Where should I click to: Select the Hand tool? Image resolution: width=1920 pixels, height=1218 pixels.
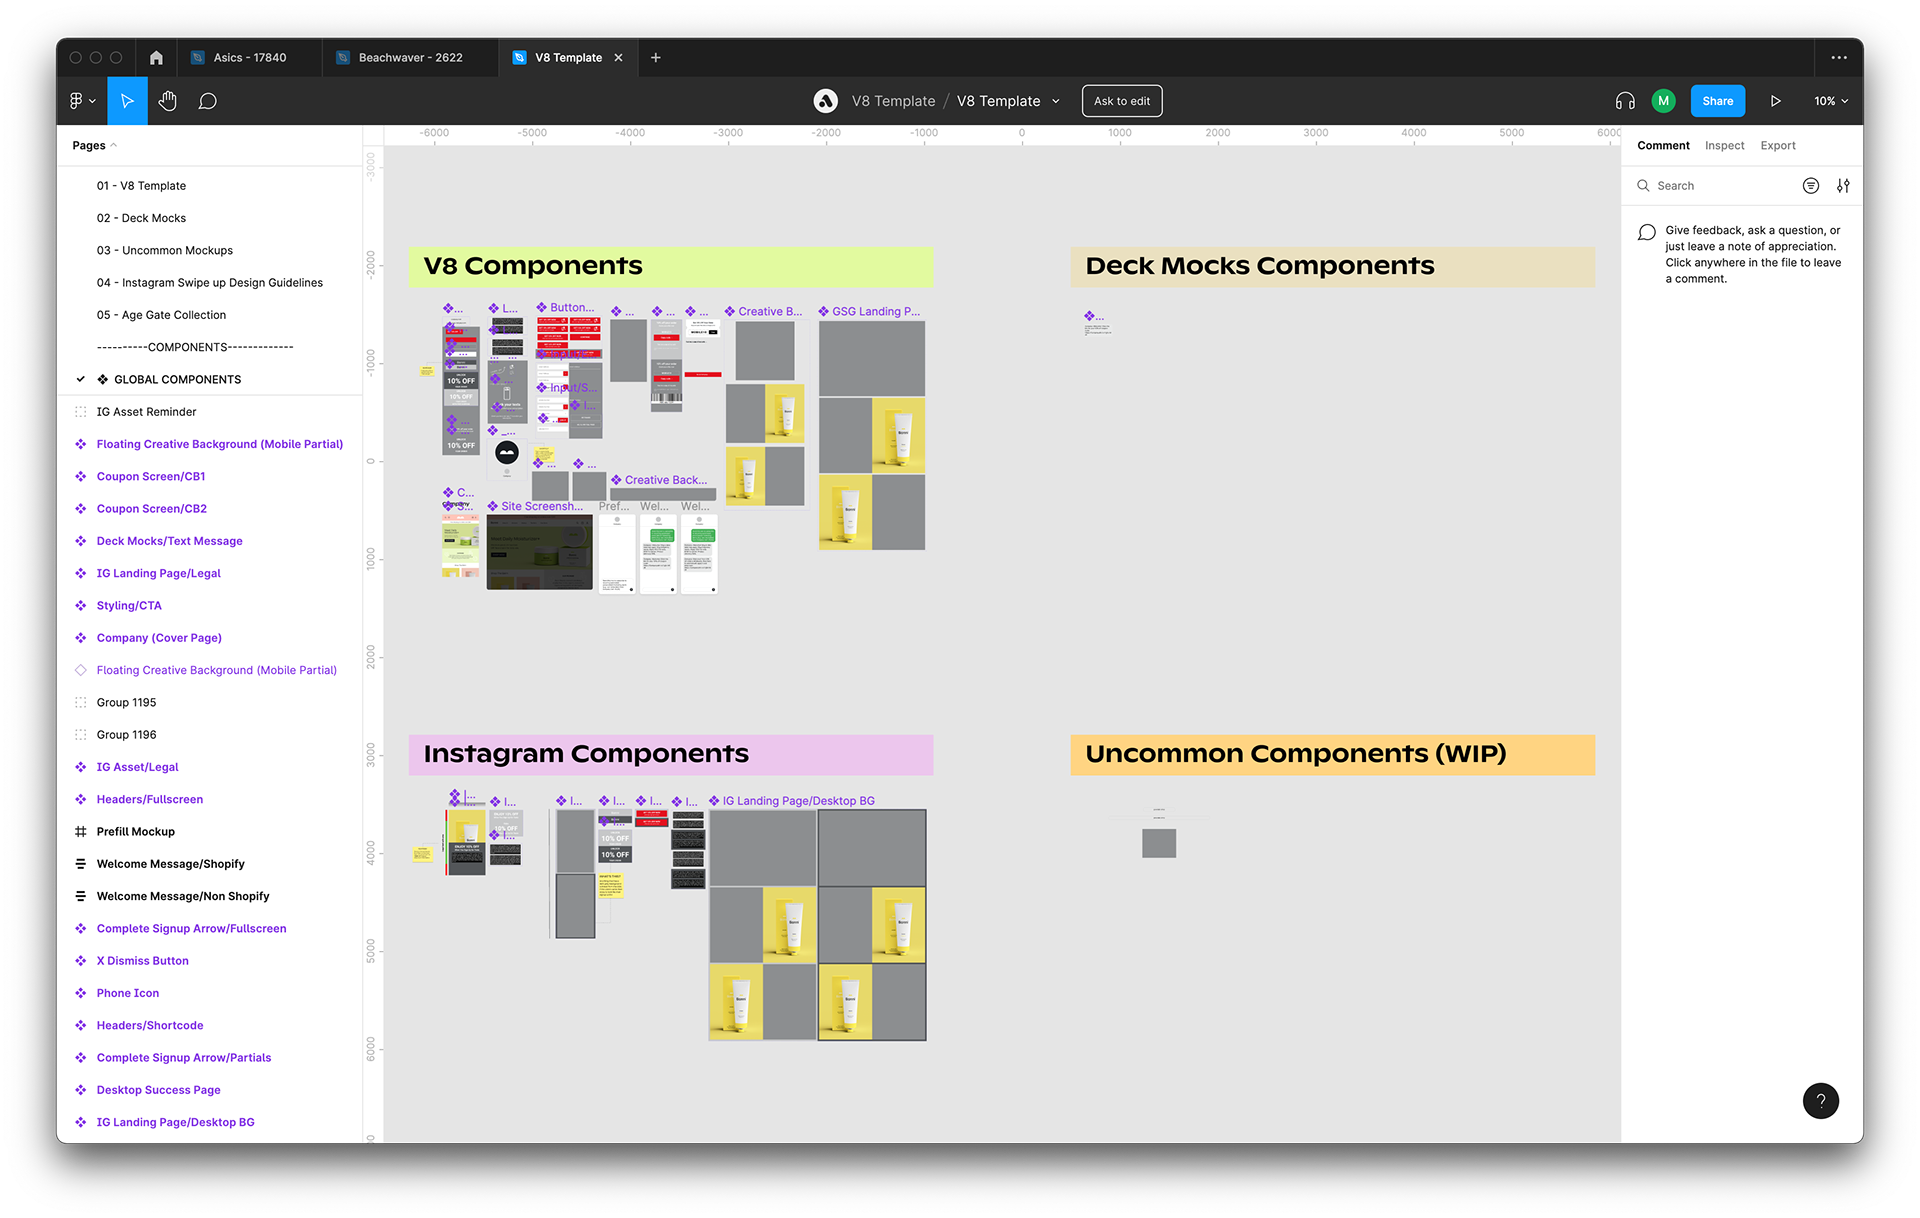coord(167,101)
